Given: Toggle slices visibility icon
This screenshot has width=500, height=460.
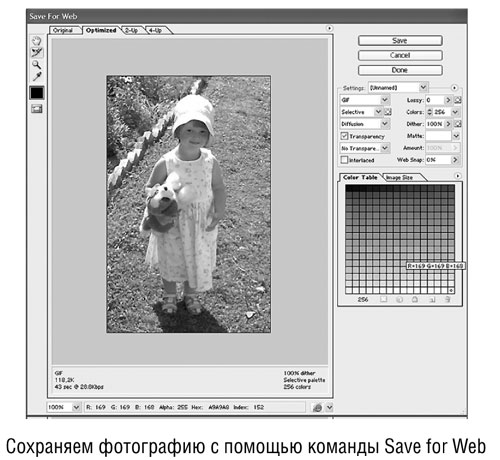Looking at the screenshot, I should pos(37,109).
